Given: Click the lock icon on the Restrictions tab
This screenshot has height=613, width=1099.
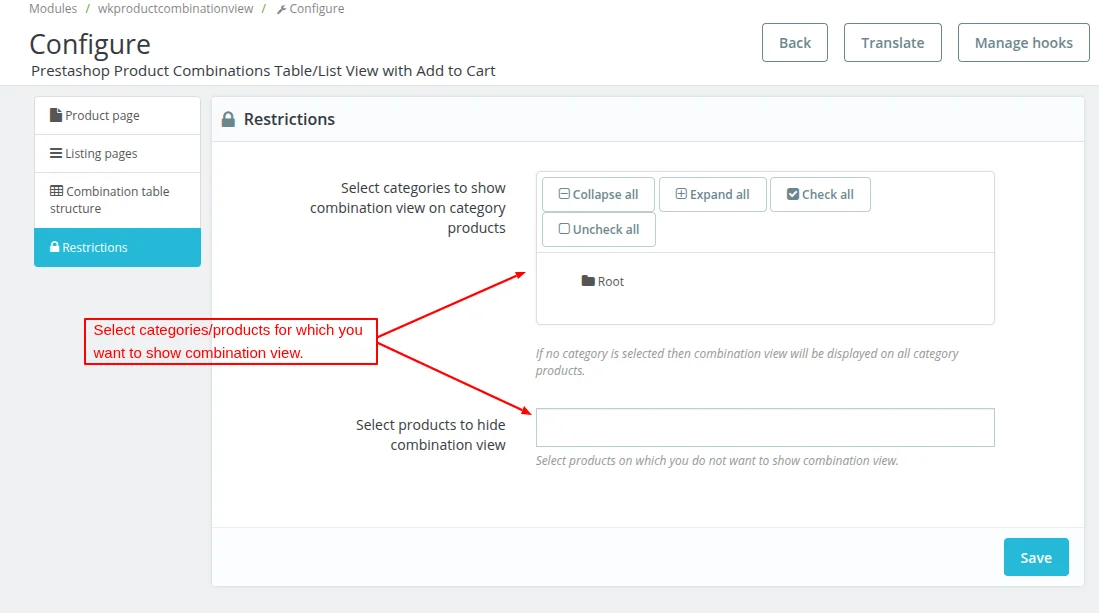Looking at the screenshot, I should (x=53, y=247).
